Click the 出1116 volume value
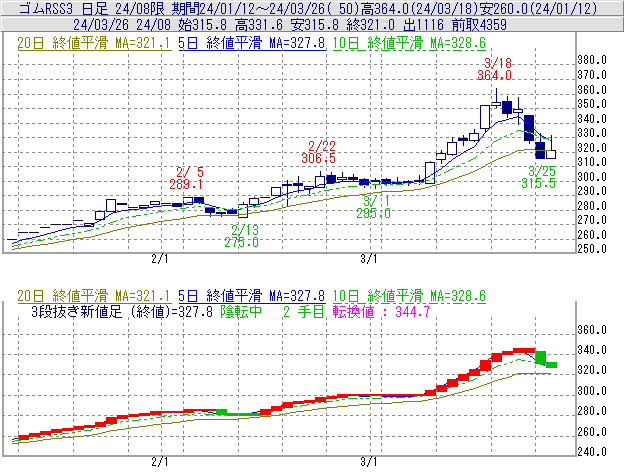 coord(423,25)
